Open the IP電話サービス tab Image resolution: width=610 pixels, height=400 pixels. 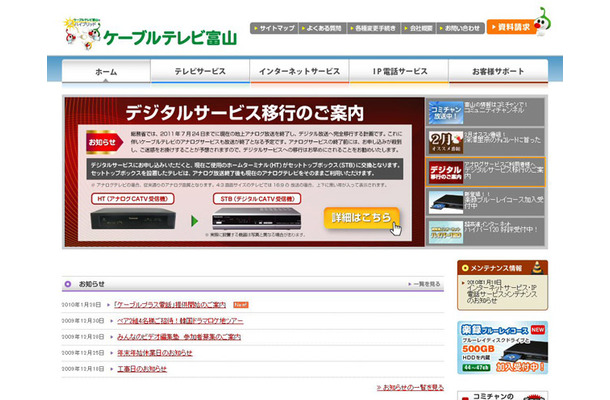point(399,72)
